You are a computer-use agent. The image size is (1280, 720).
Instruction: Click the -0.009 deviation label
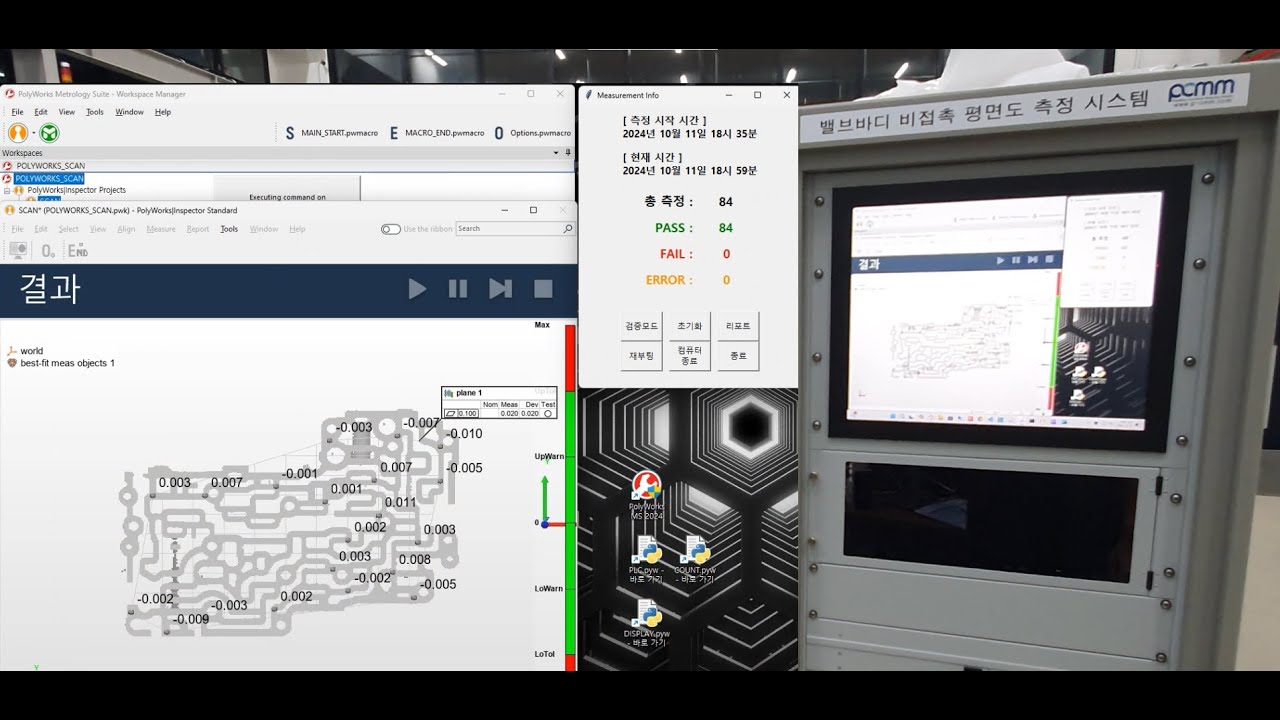click(191, 619)
